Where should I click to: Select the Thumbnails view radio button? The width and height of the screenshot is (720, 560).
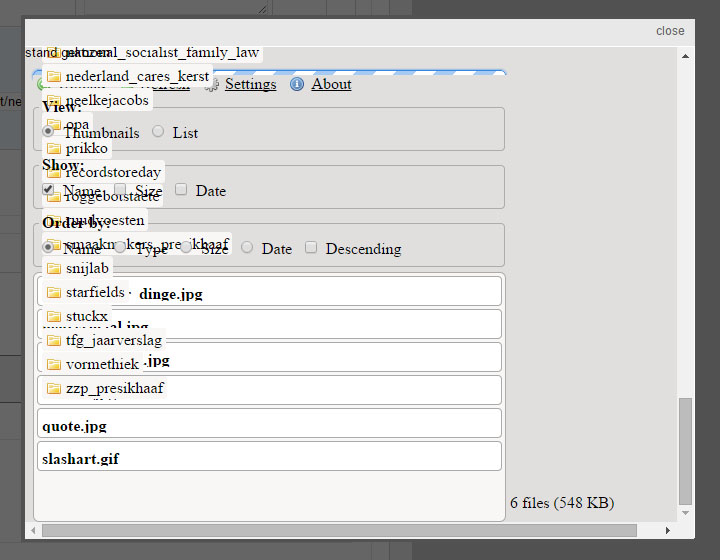tap(48, 131)
